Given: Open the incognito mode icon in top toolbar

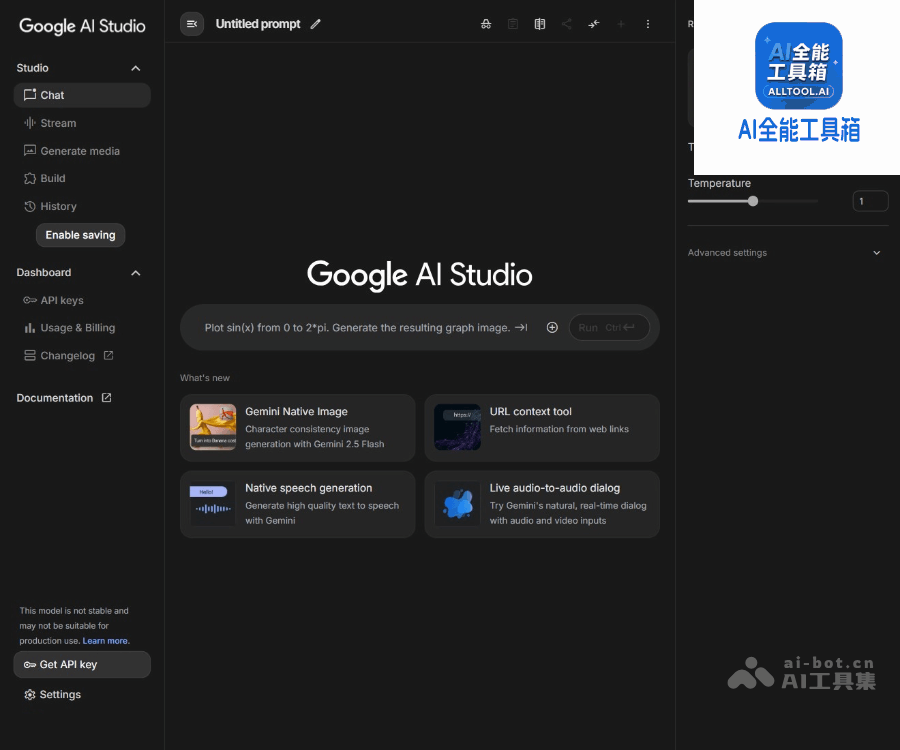Looking at the screenshot, I should click(x=486, y=24).
